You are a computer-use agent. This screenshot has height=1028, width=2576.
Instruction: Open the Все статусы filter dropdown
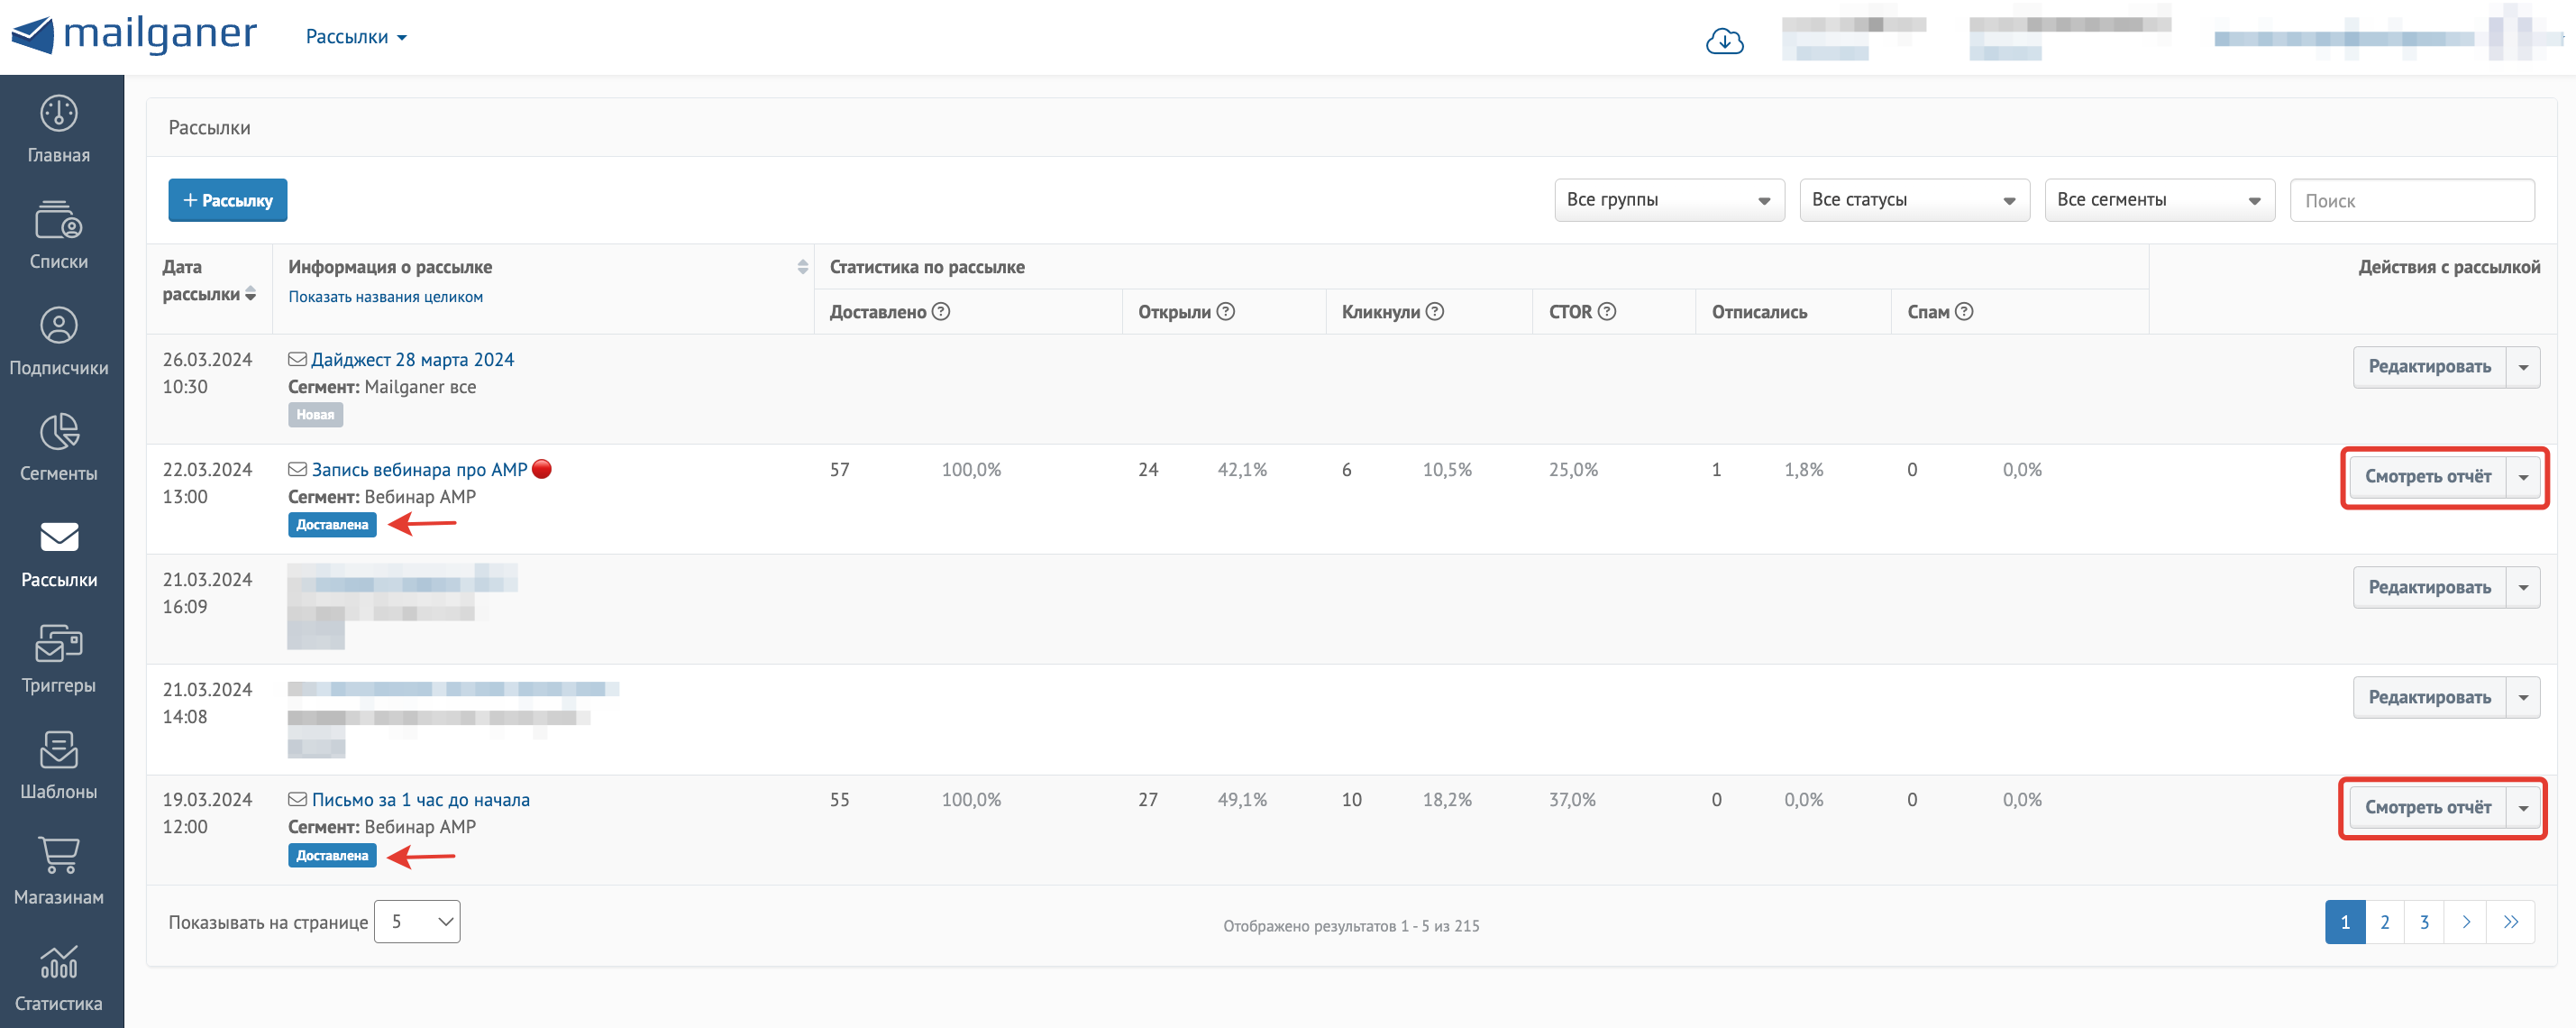tap(1914, 200)
